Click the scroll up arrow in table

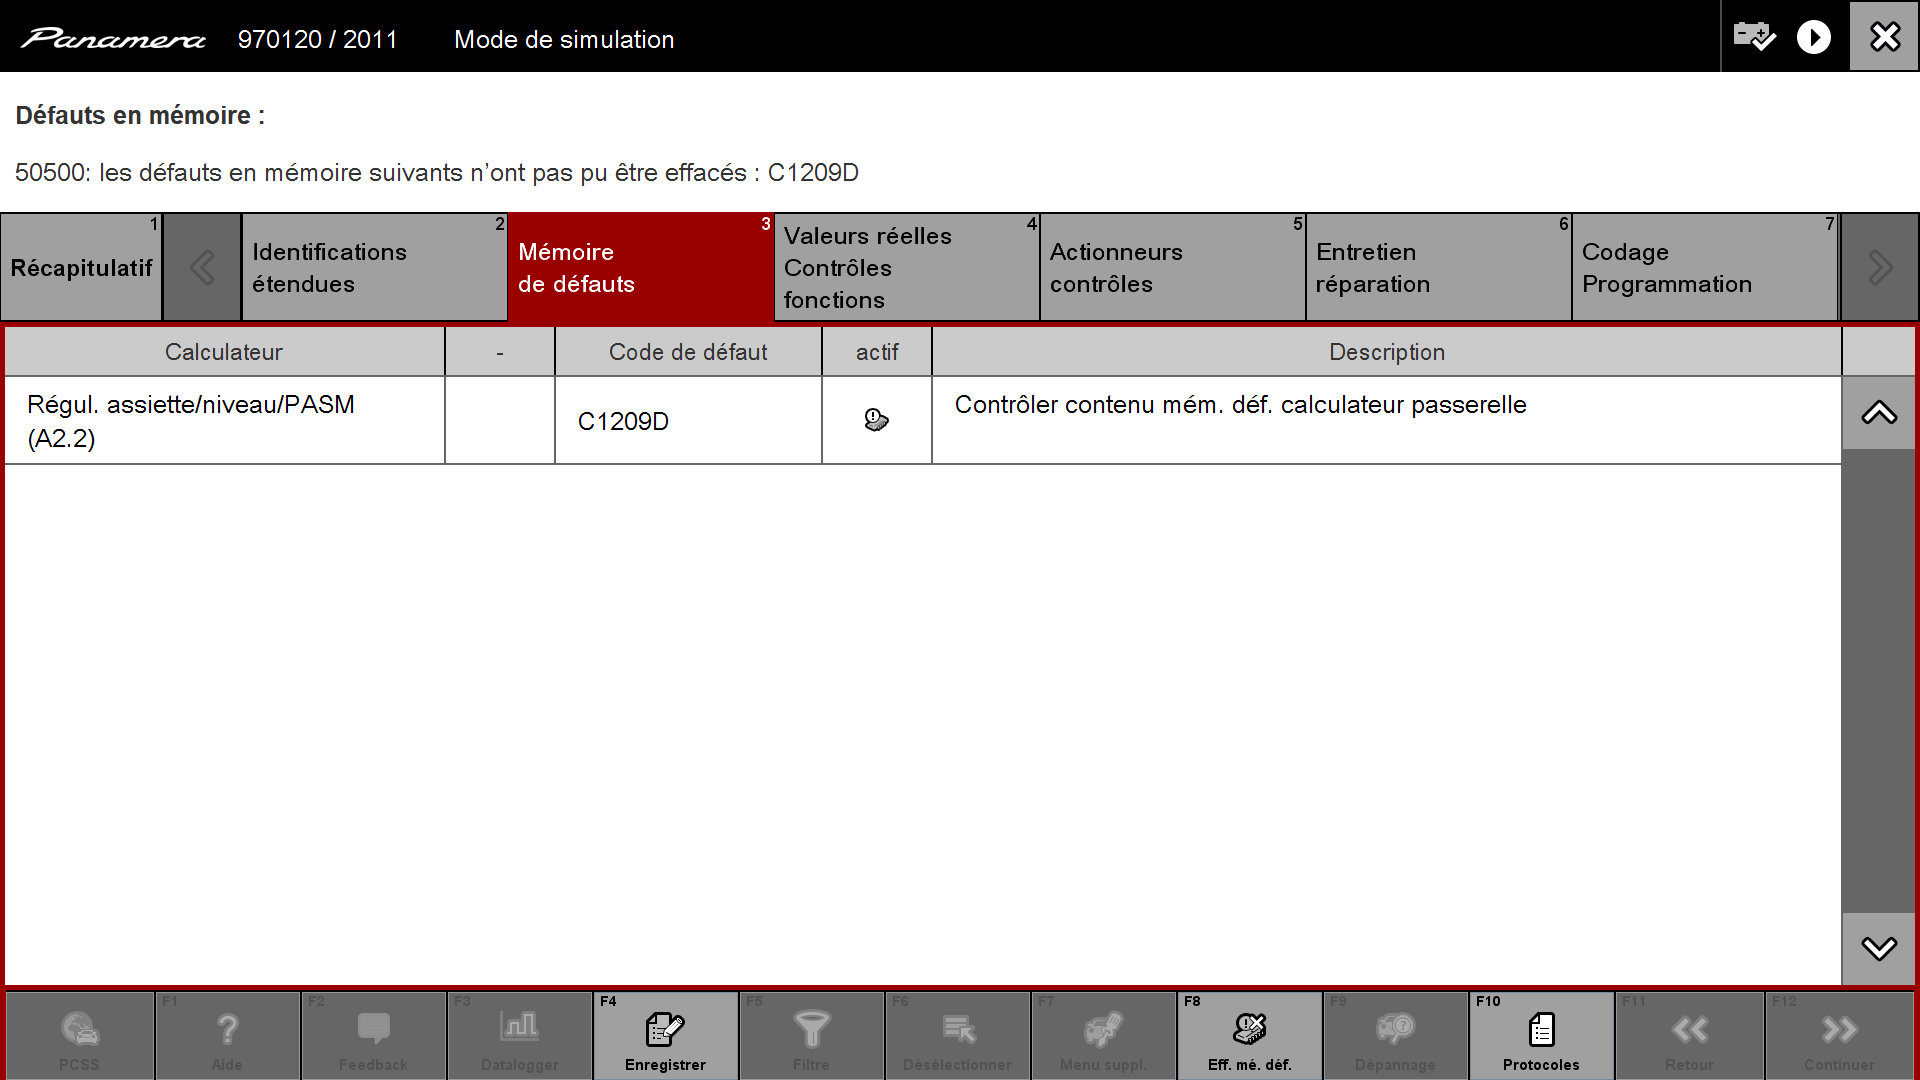coord(1879,413)
